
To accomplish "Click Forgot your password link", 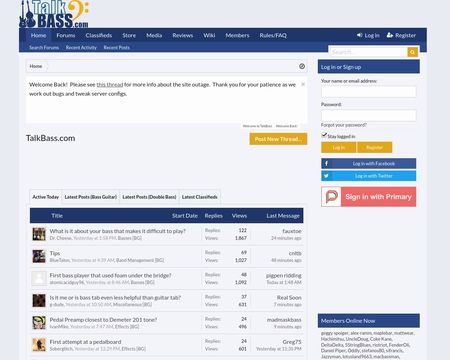I will (343, 125).
